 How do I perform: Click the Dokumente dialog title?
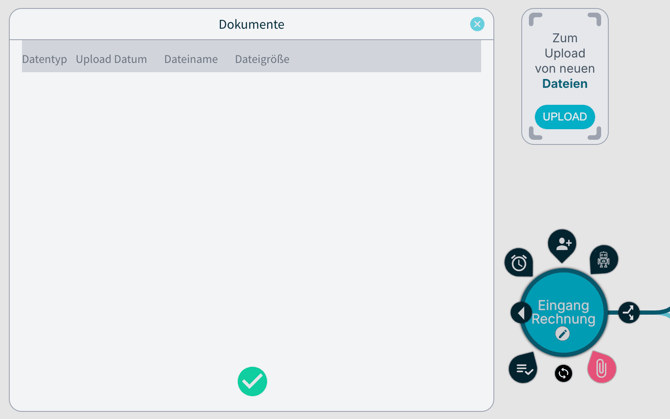(251, 24)
